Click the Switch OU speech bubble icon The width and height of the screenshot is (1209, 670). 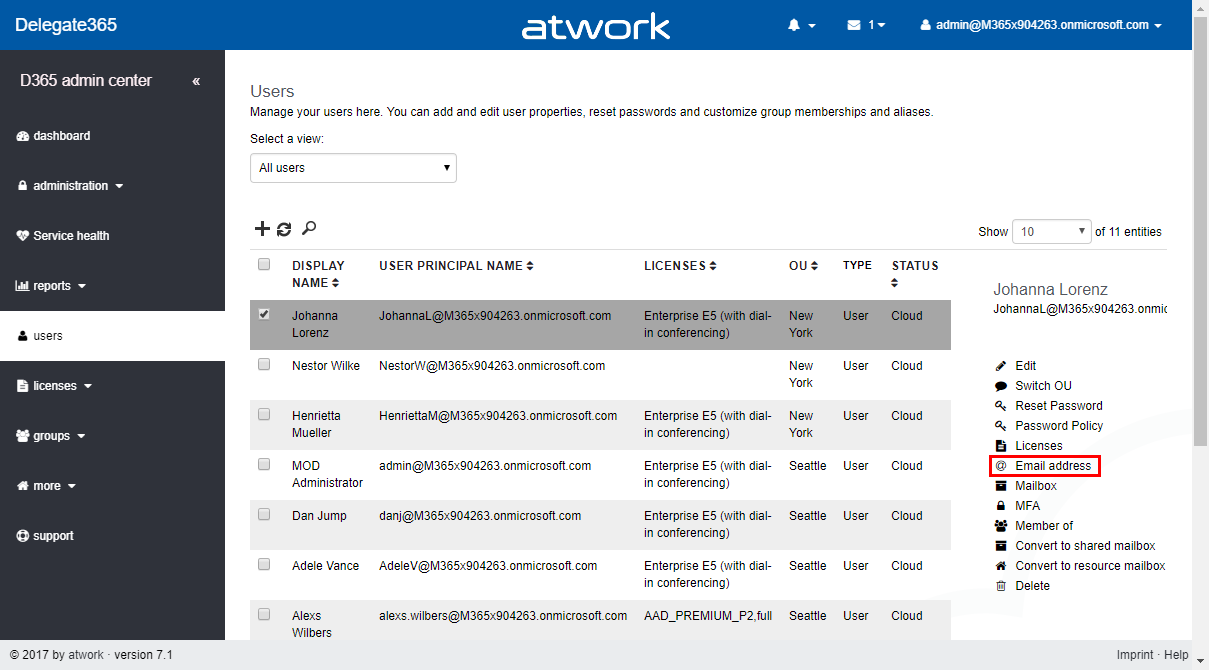point(1000,386)
